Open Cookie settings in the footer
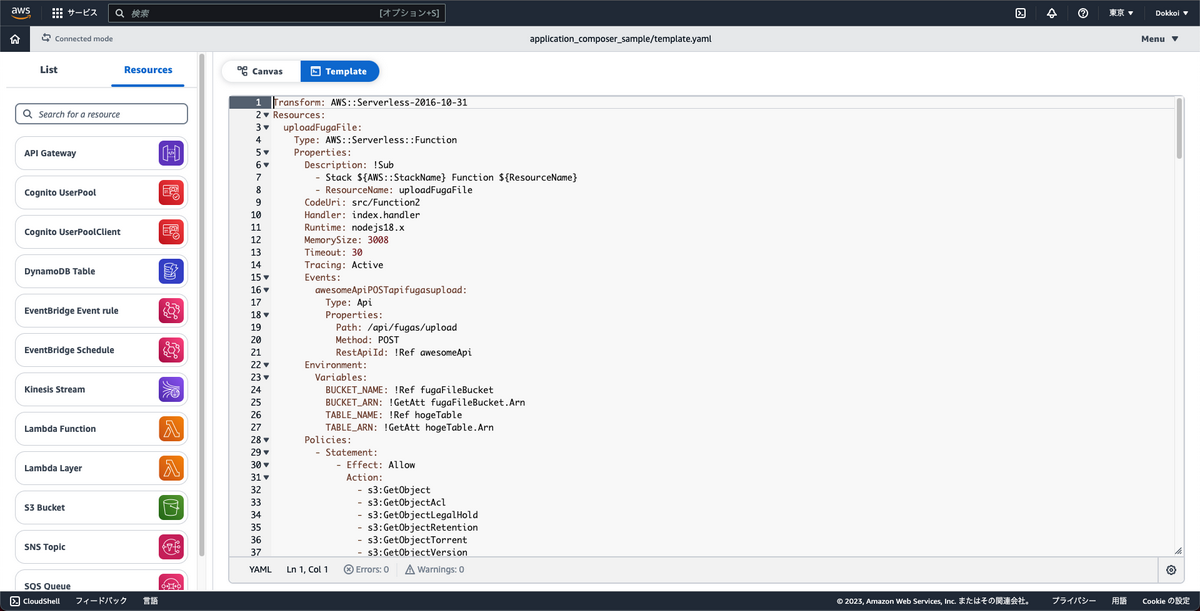This screenshot has width=1200, height=611. point(1165,601)
